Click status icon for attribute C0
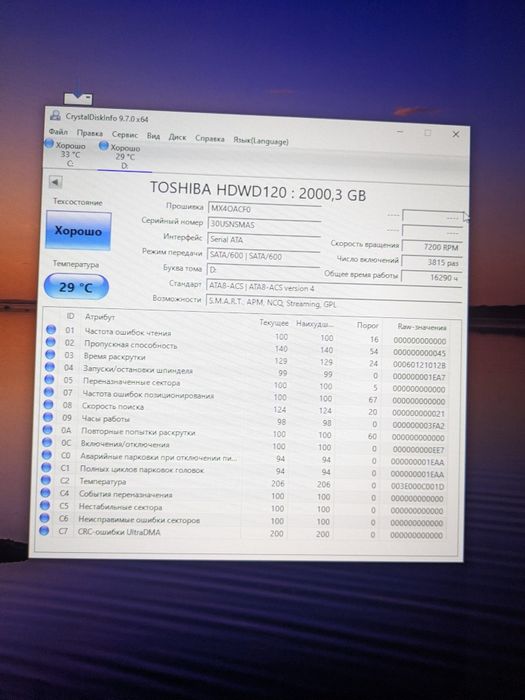 (46, 454)
